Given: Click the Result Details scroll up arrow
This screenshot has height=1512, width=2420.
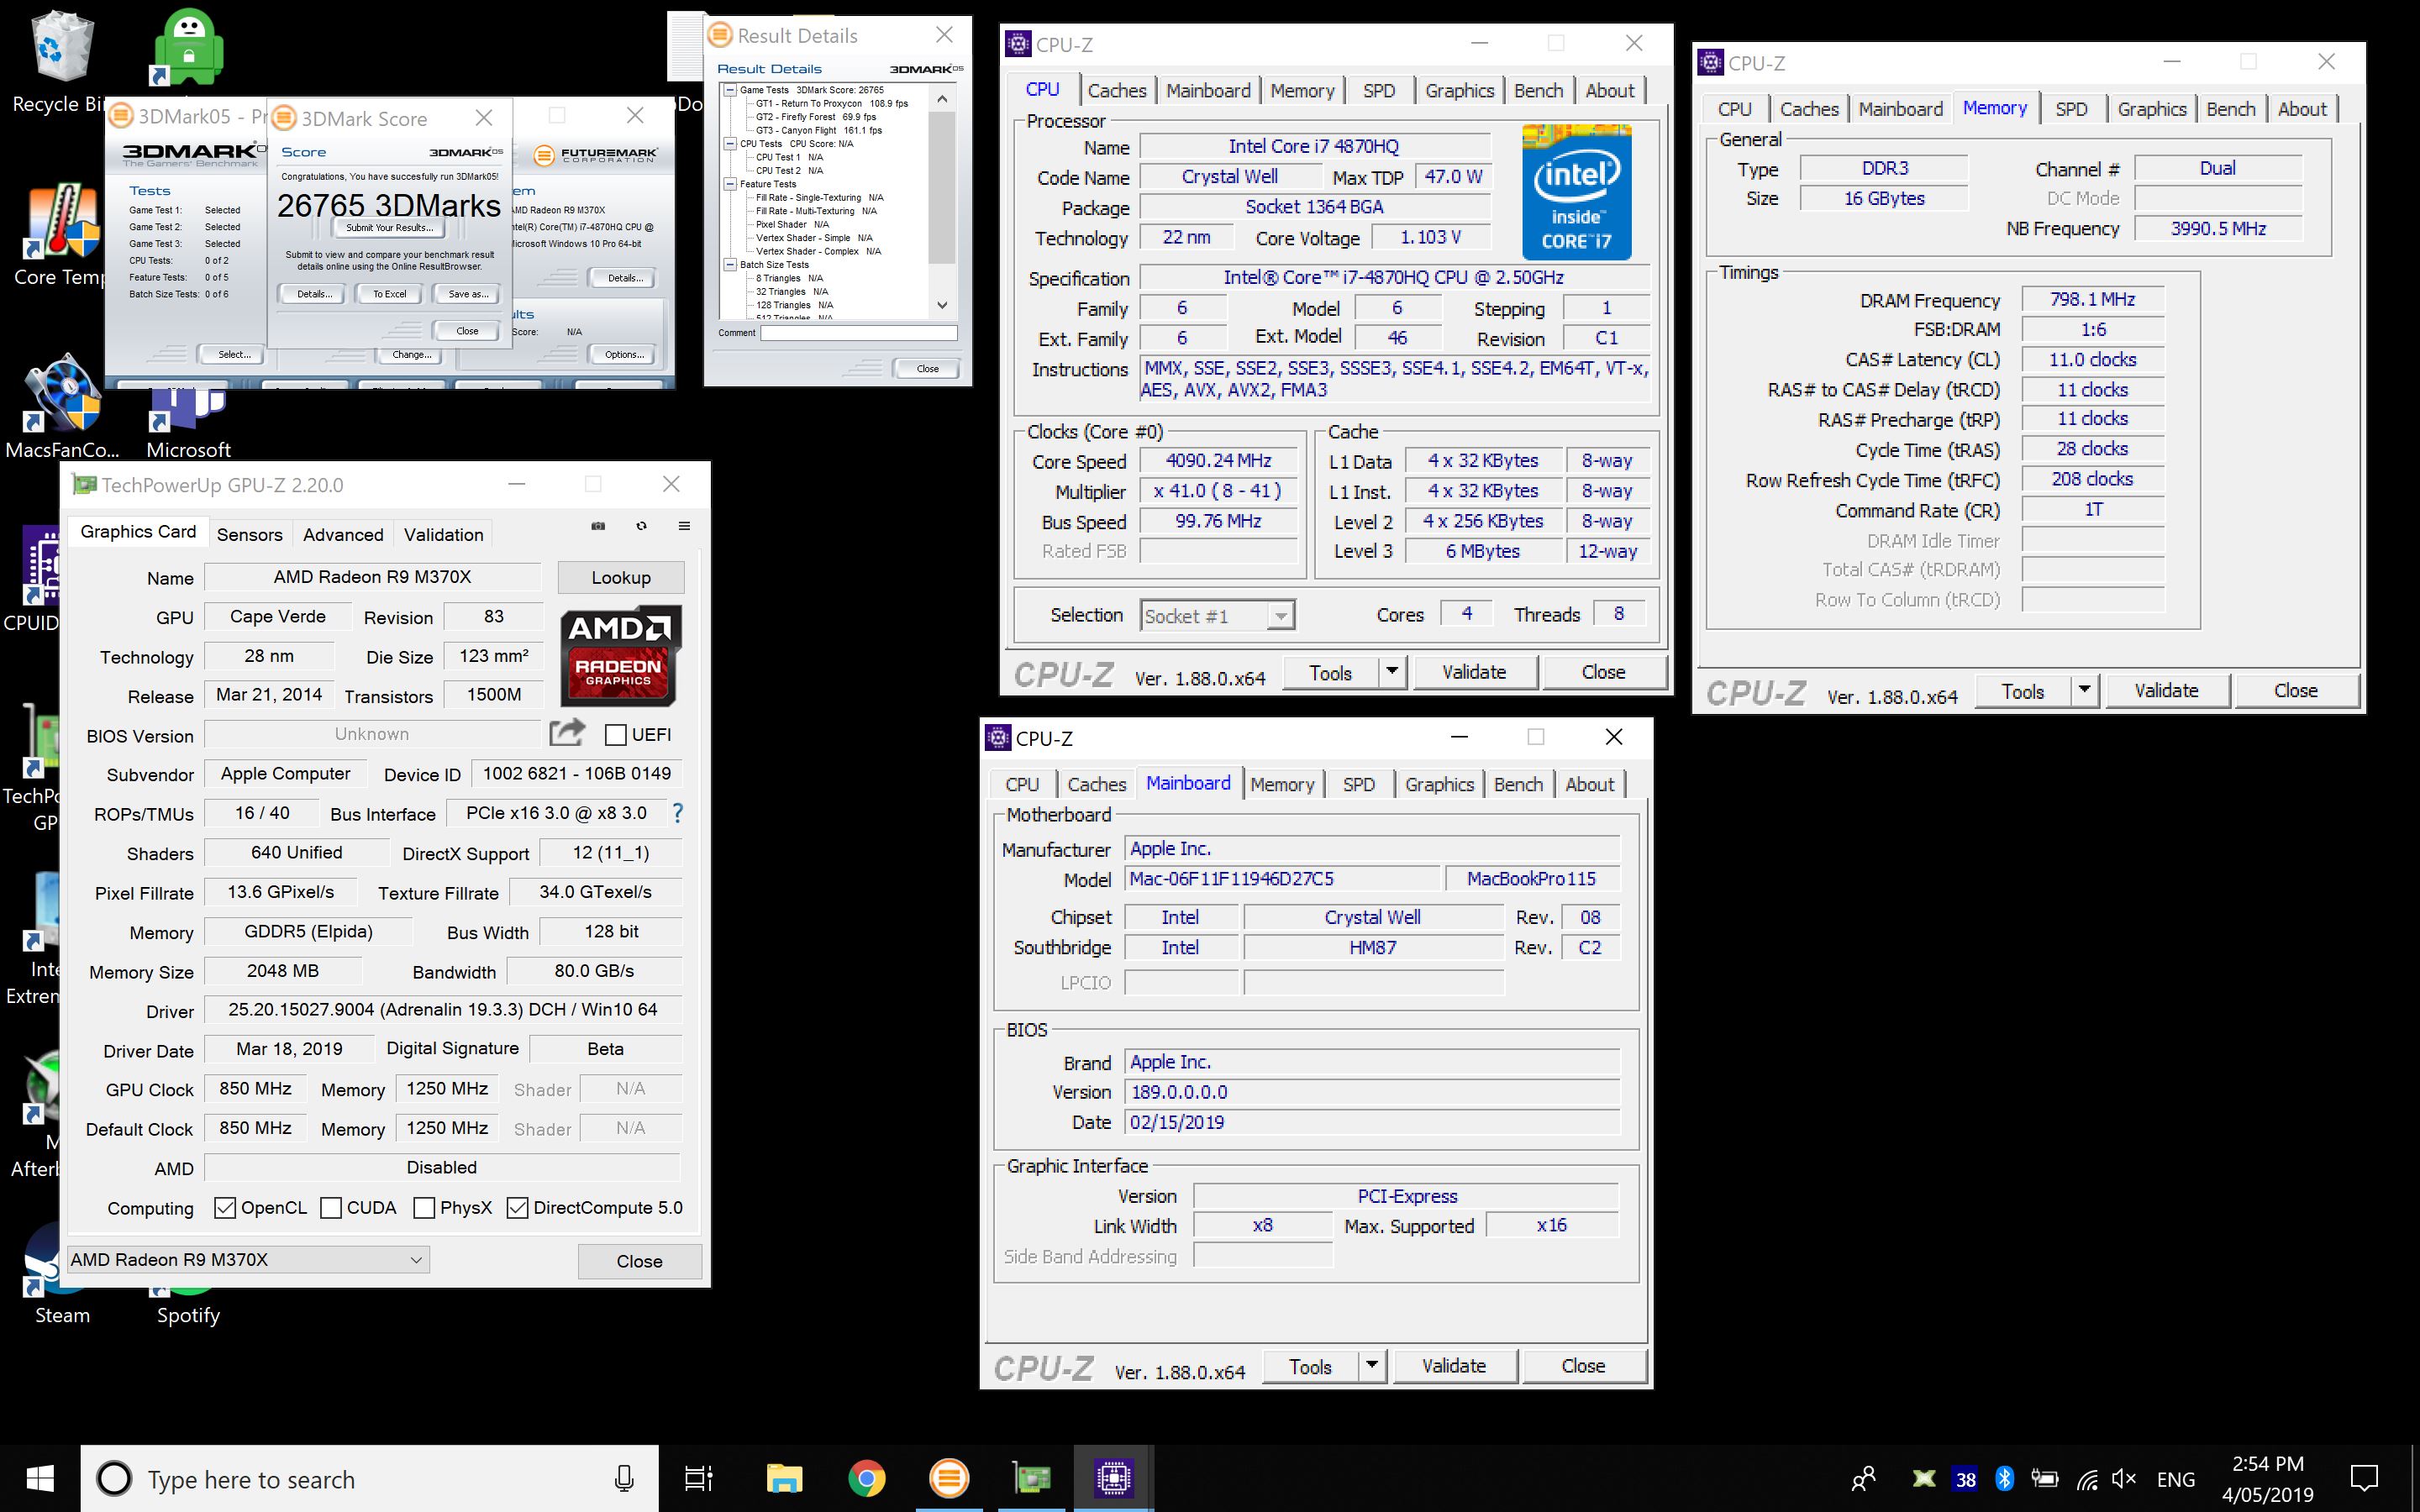Looking at the screenshot, I should point(942,98).
